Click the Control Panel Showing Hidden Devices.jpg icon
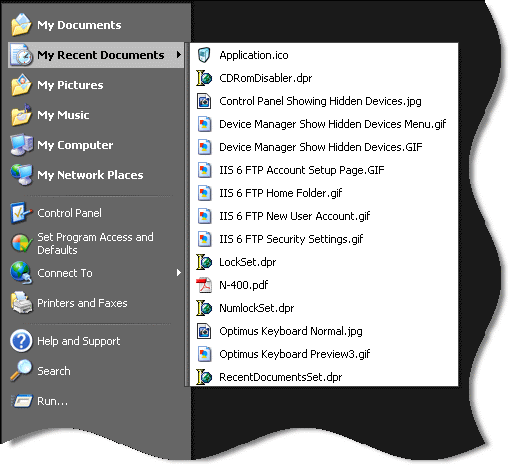Image resolution: width=509 pixels, height=465 pixels. (x=204, y=101)
